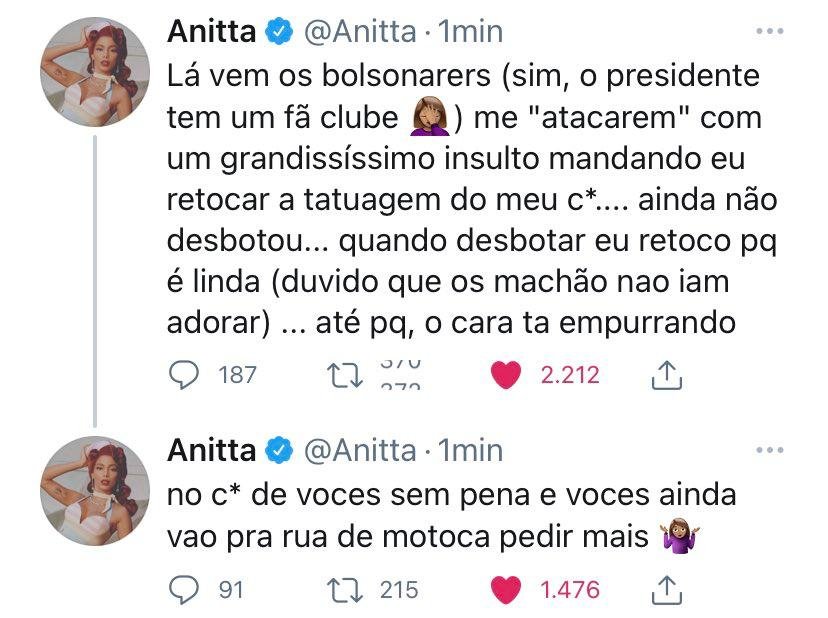Reply to the second tweet with 91 replies
The image size is (828, 618).
[x=182, y=590]
